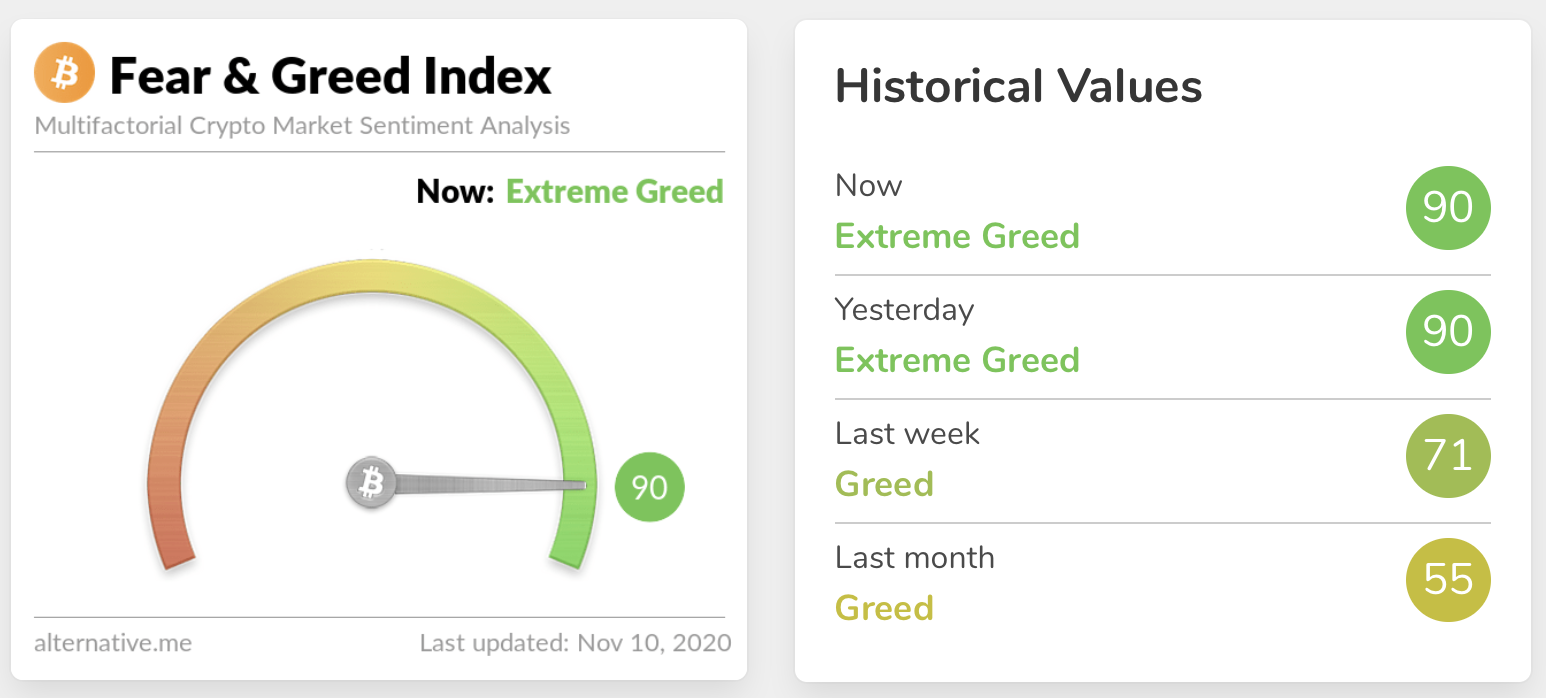Click the Extreme Greed label under Now row
1546x698 pixels.
(957, 236)
